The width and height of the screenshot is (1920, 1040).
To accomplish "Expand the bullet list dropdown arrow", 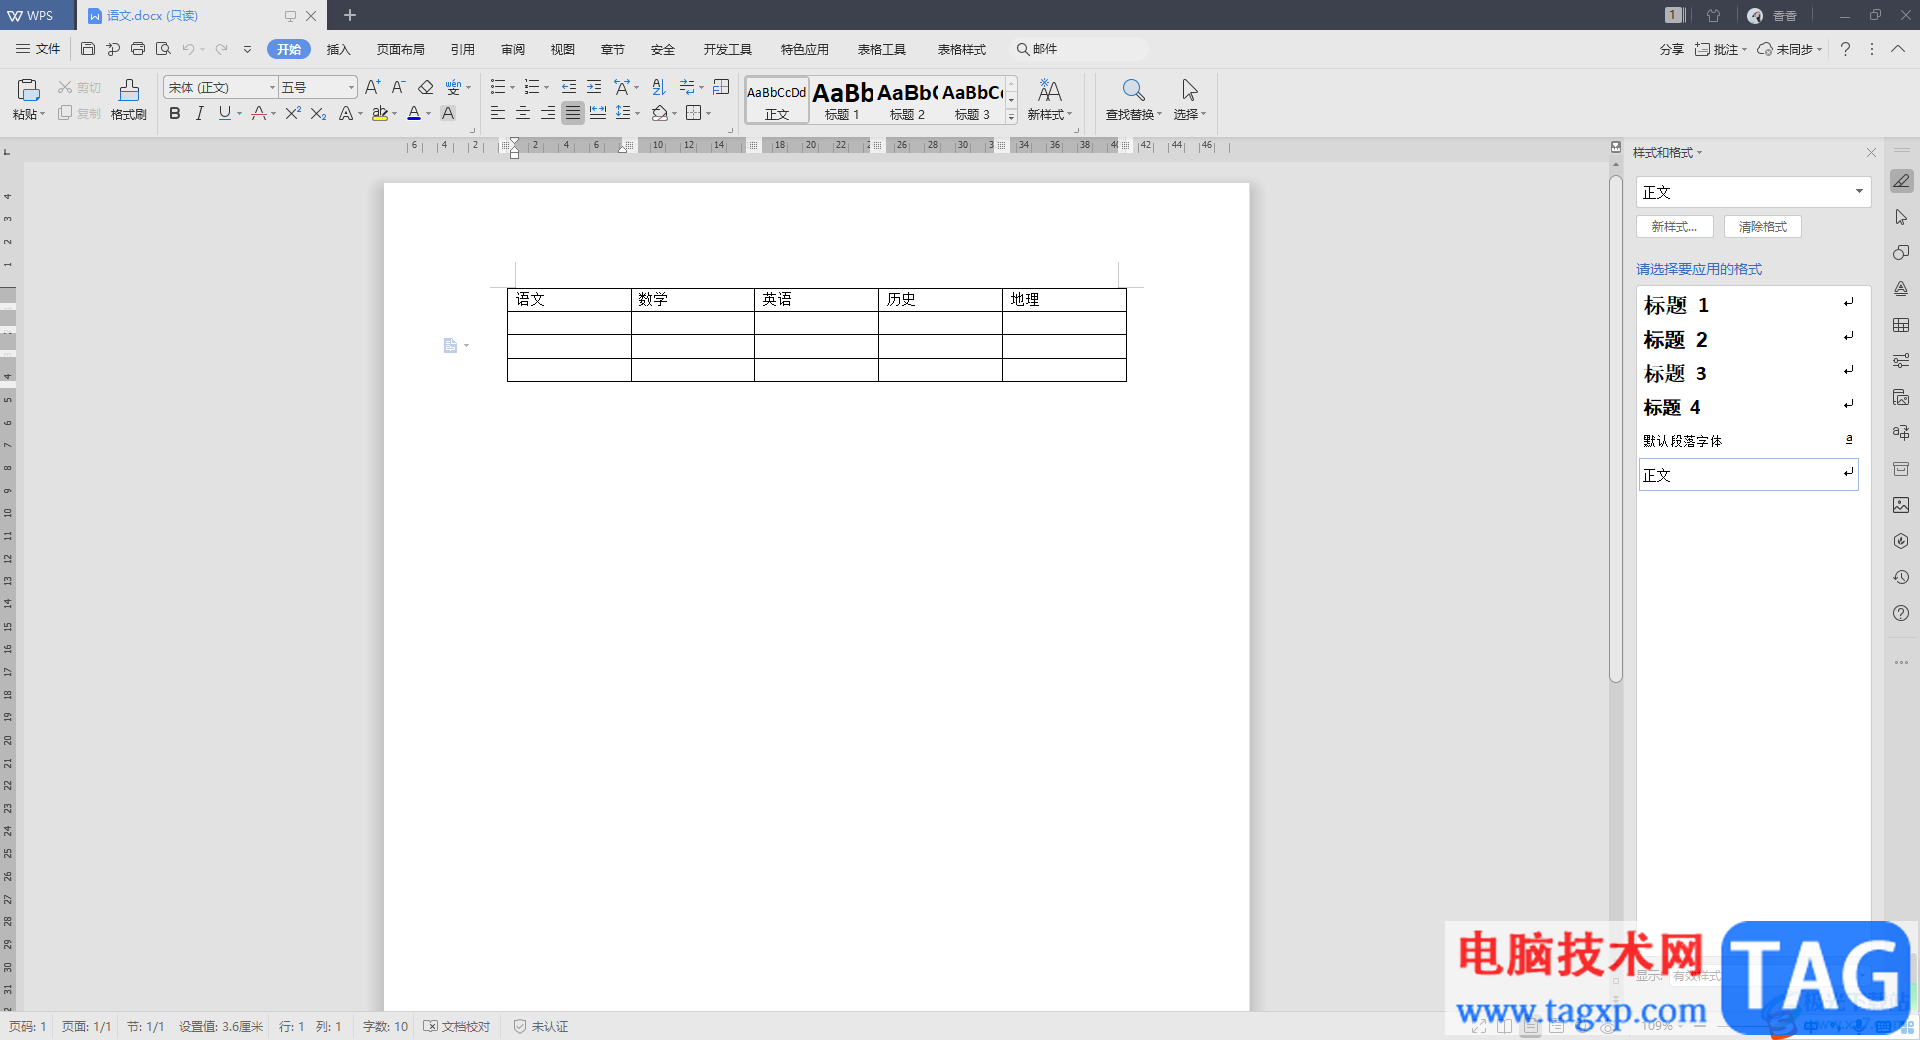I will [512, 88].
